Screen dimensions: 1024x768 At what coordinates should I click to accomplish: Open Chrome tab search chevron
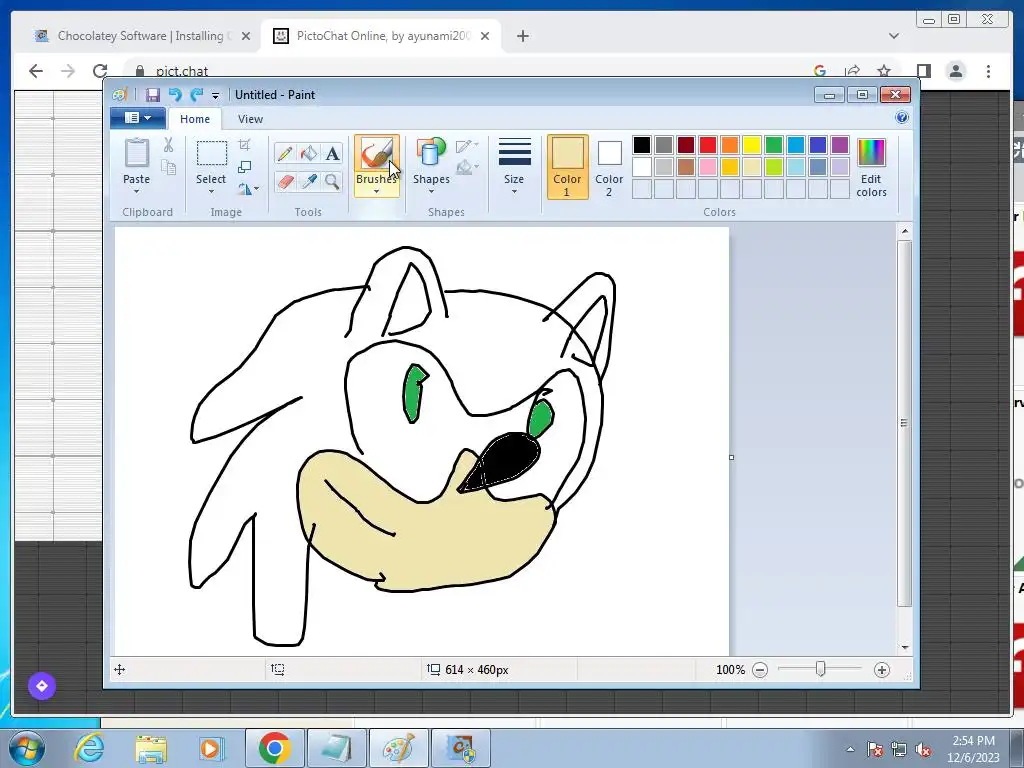tap(894, 36)
